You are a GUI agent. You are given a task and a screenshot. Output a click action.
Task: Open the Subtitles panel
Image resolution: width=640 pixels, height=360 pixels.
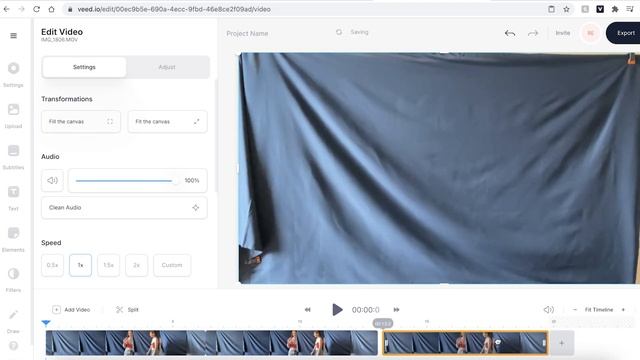pos(13,156)
